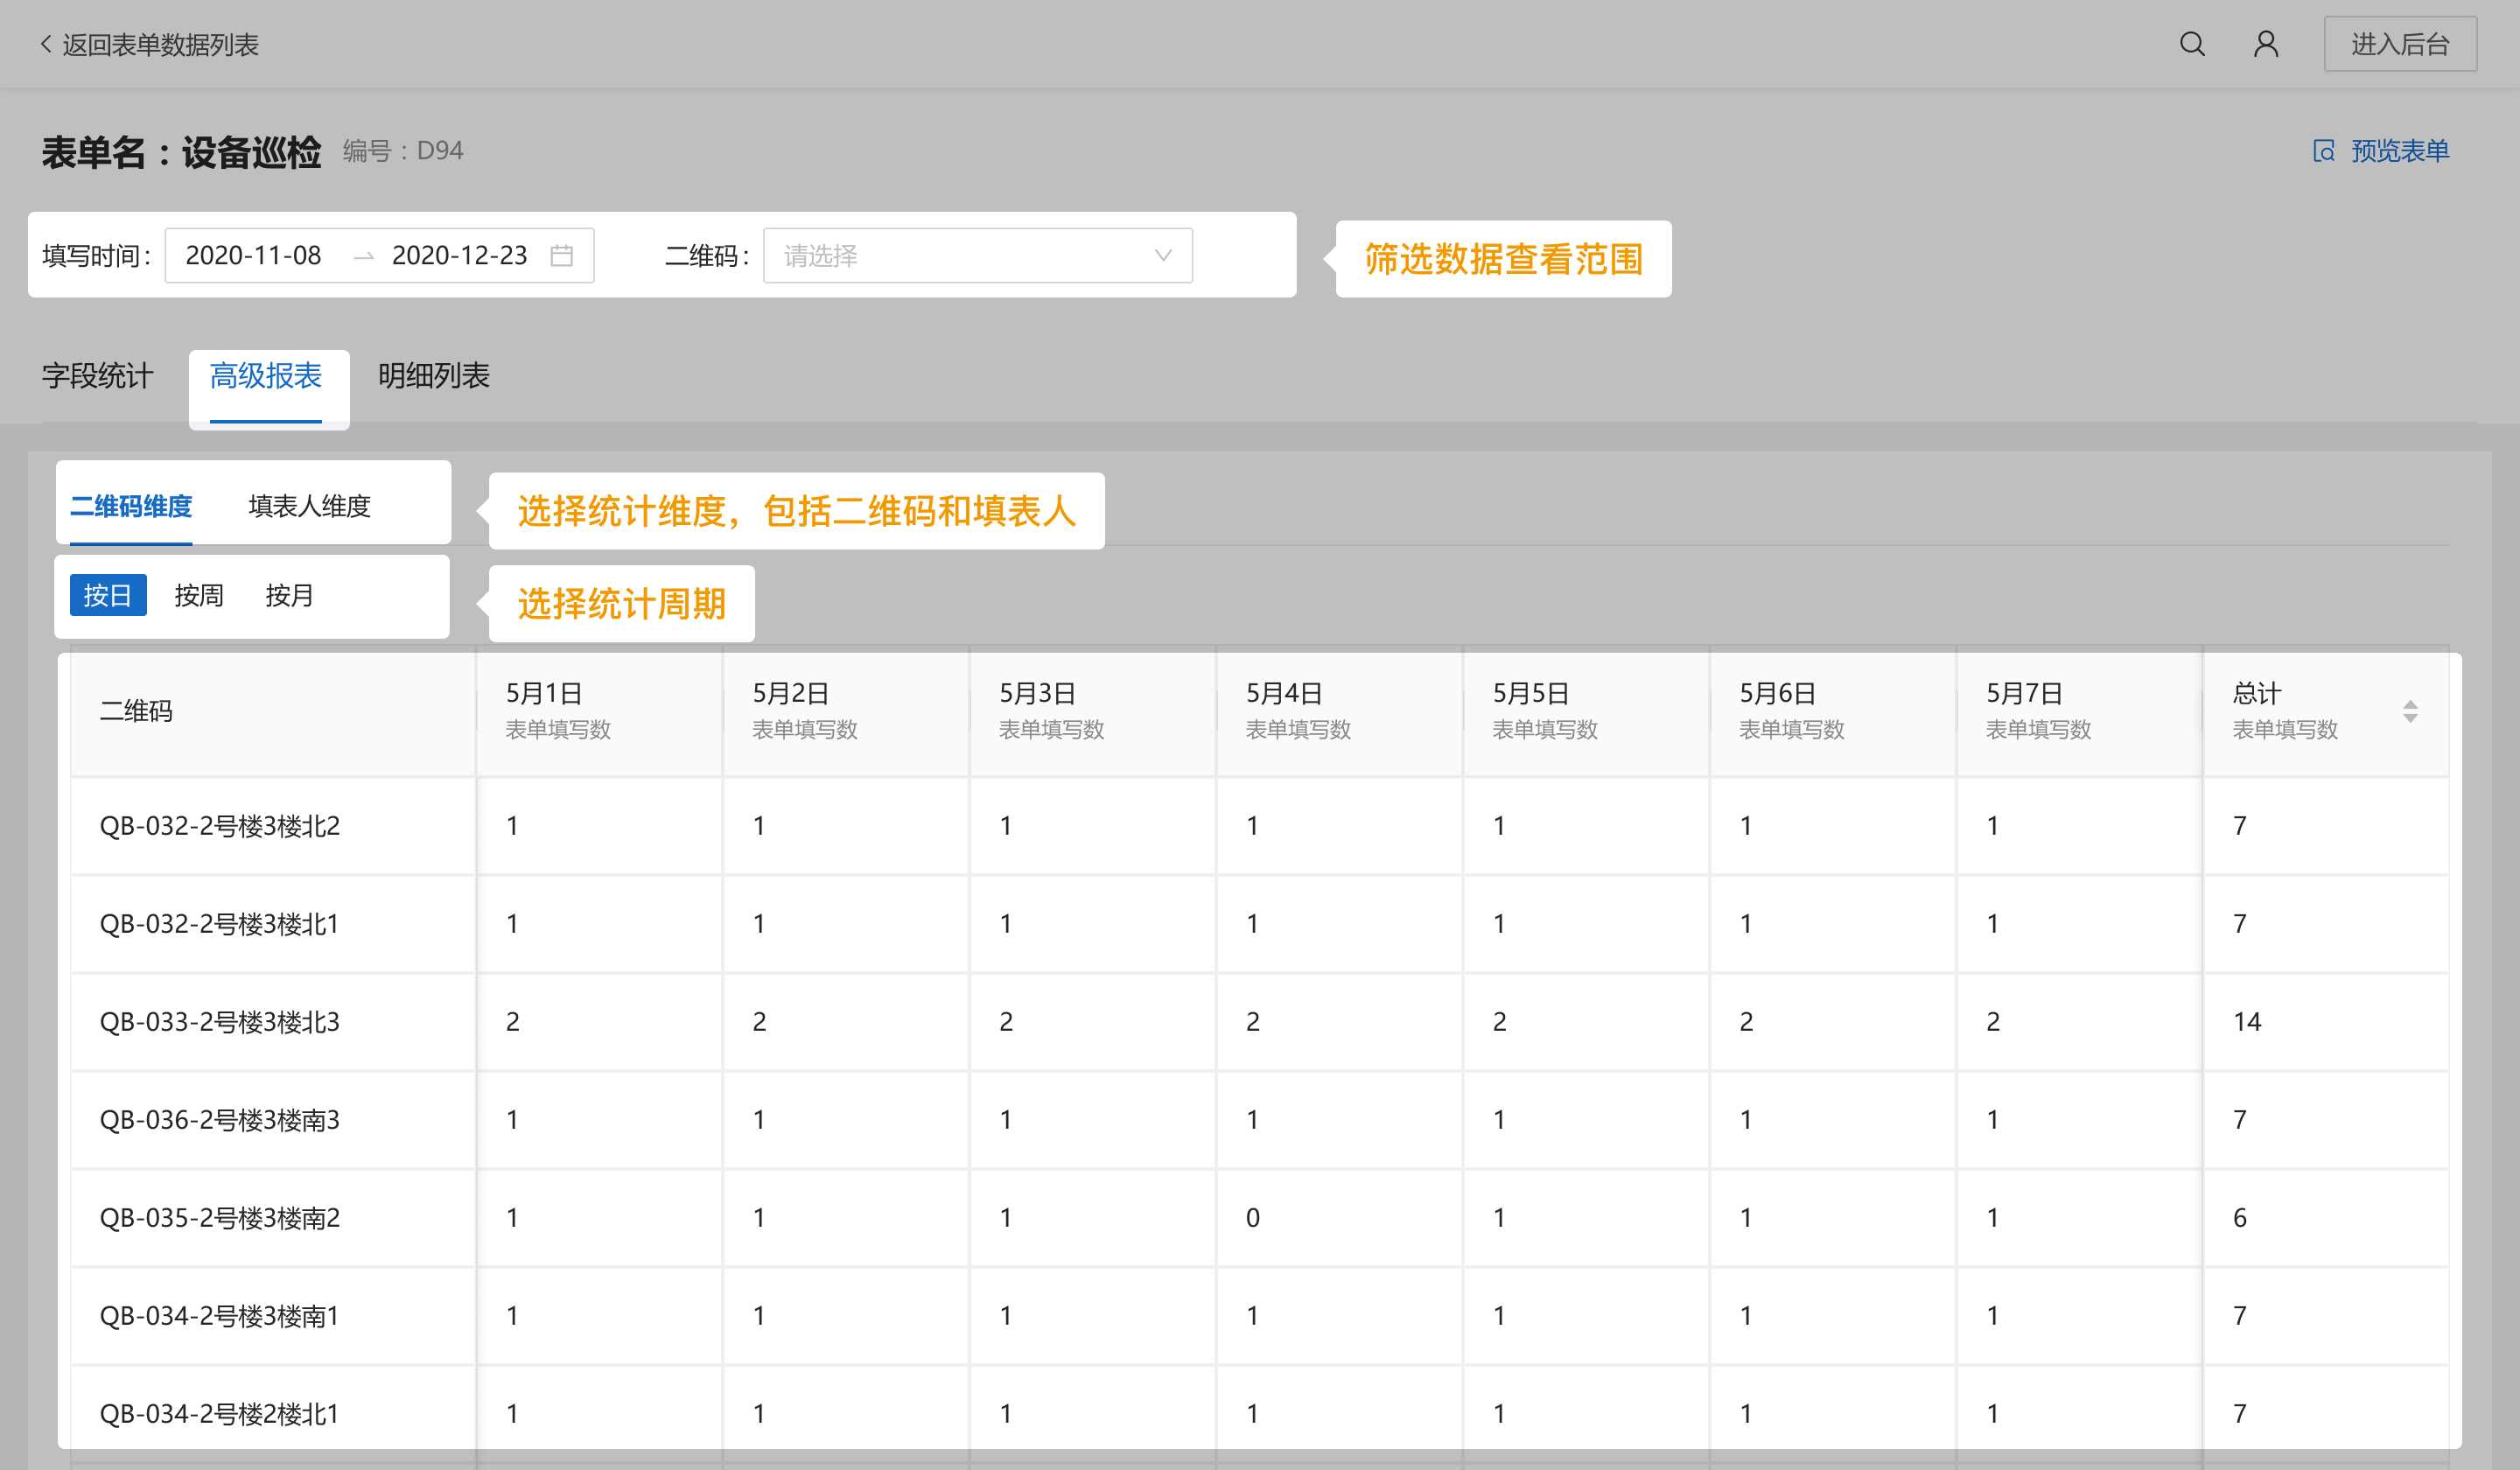
Task: Click the 5月4日 column header
Action: pos(1339,711)
